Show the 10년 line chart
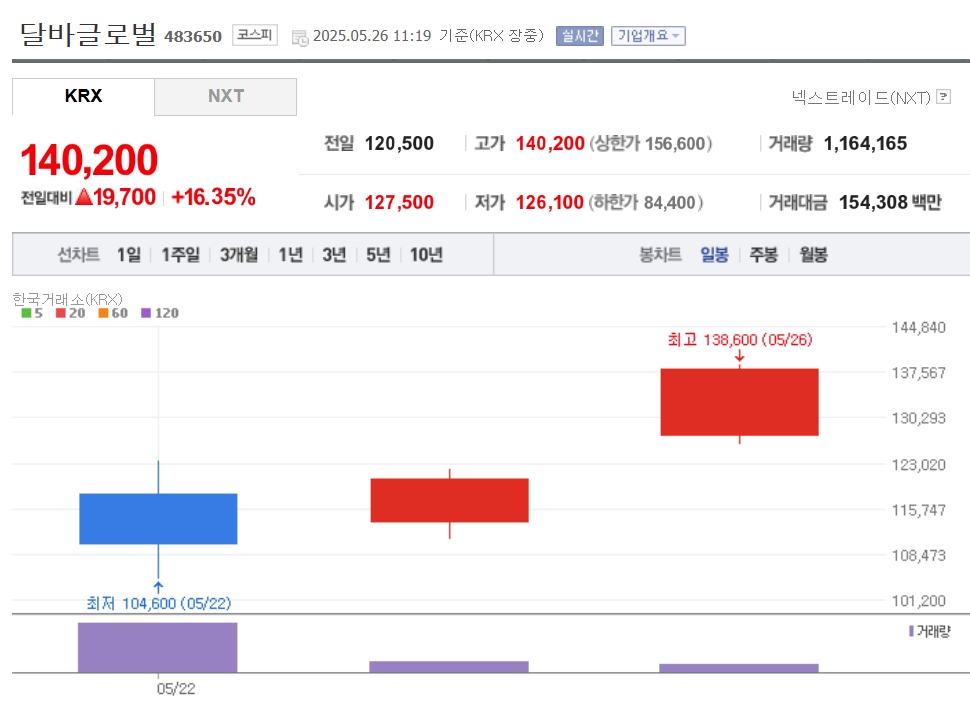This screenshot has width=970, height=713. click(426, 254)
